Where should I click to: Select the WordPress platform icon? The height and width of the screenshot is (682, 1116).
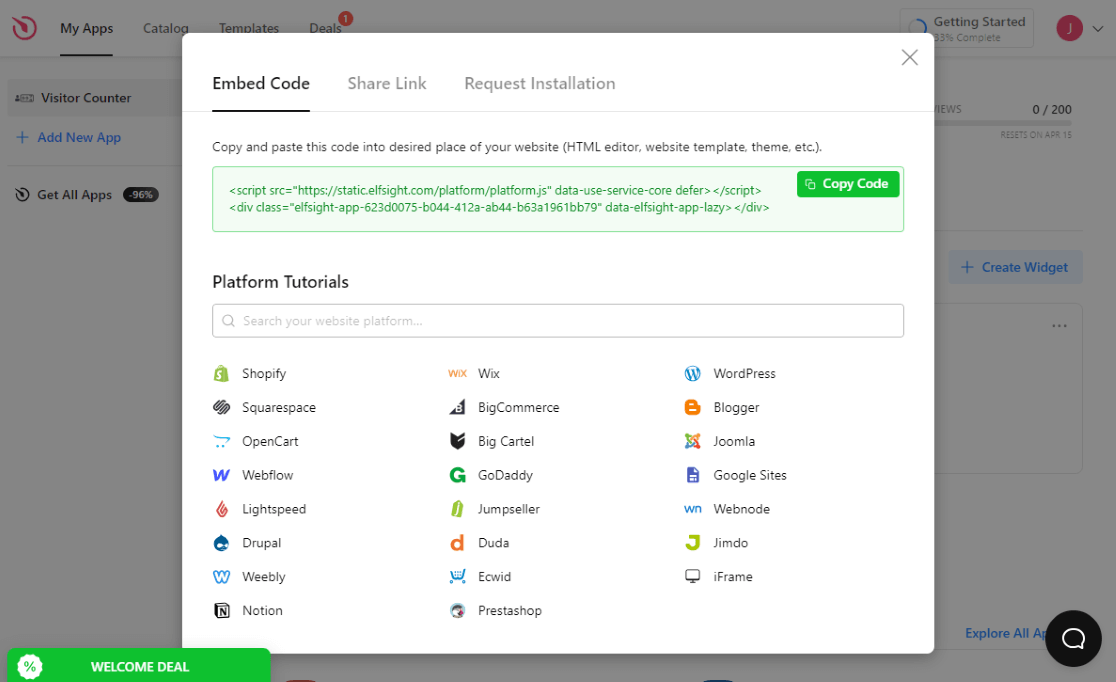pos(692,373)
